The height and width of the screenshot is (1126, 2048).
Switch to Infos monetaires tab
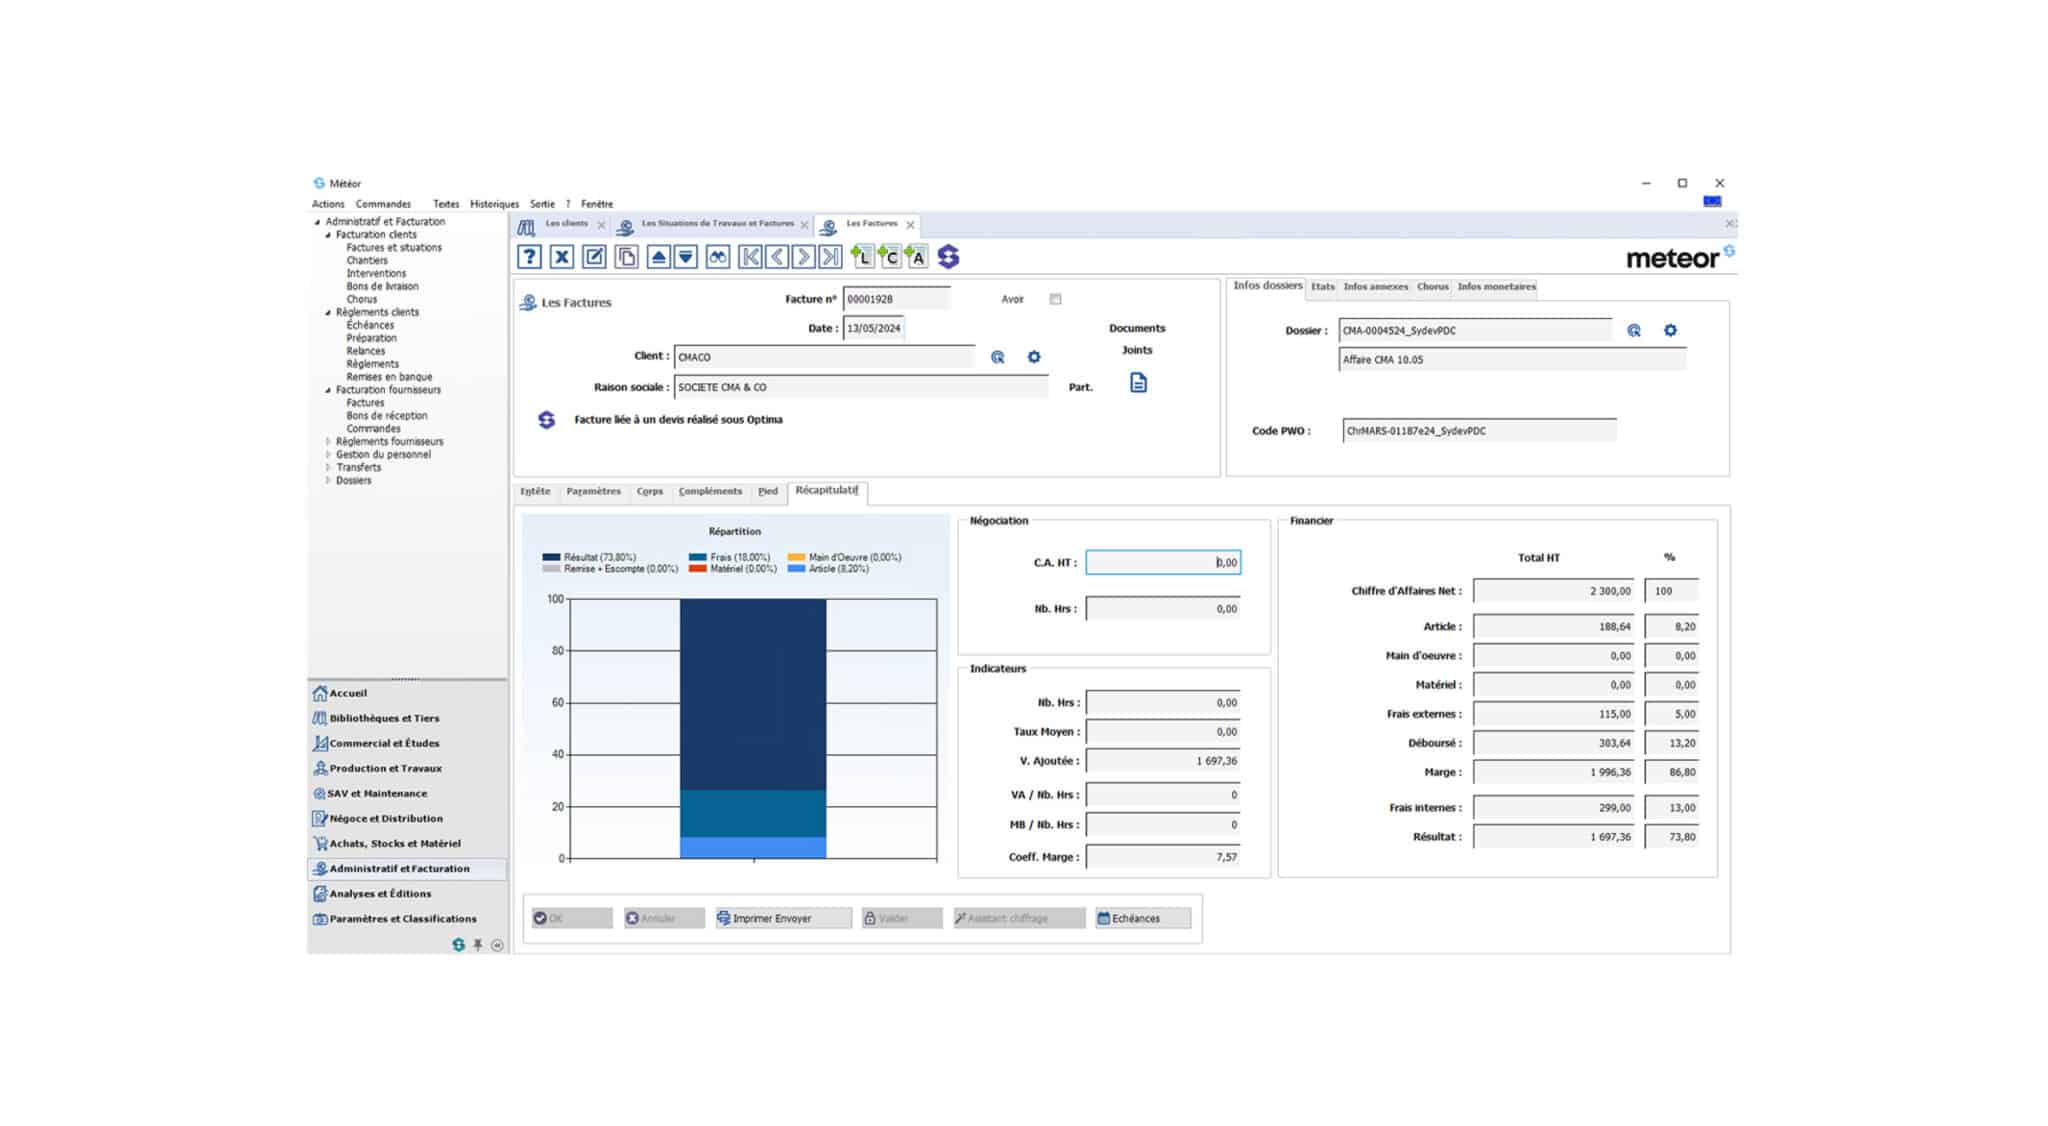(x=1496, y=287)
